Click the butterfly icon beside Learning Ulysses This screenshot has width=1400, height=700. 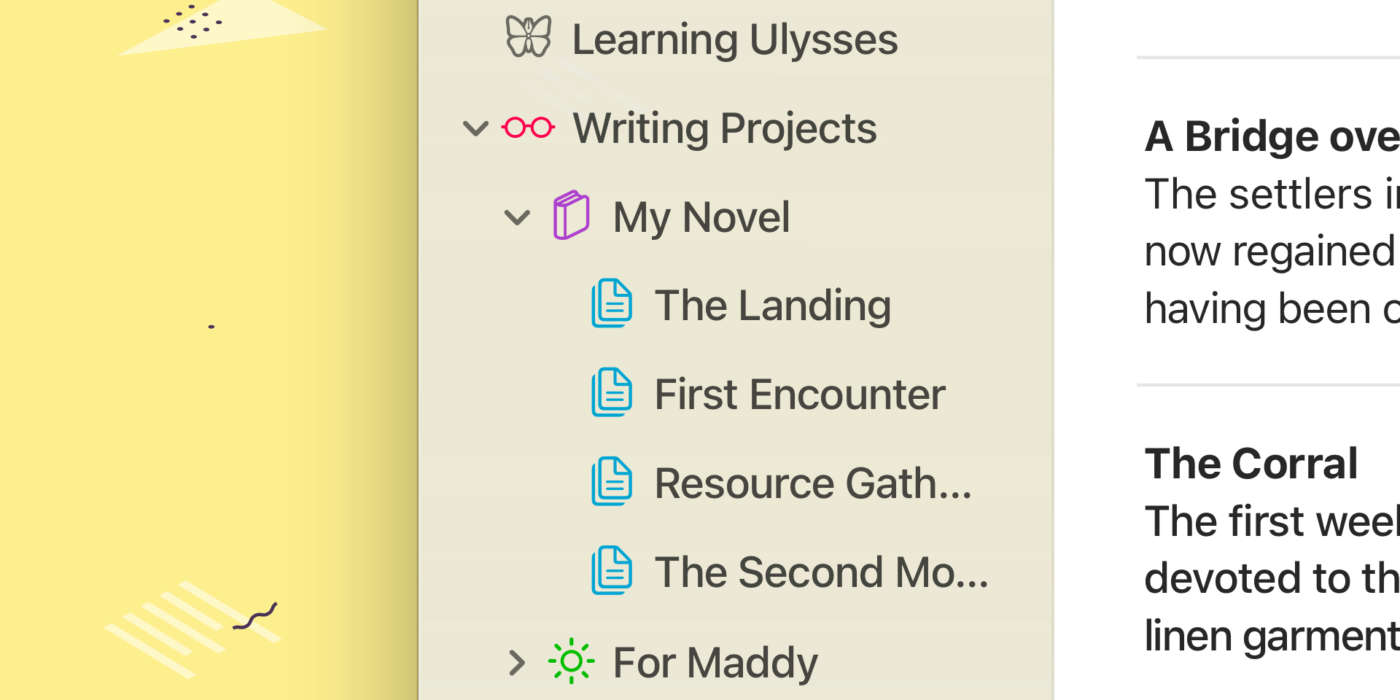coord(528,38)
